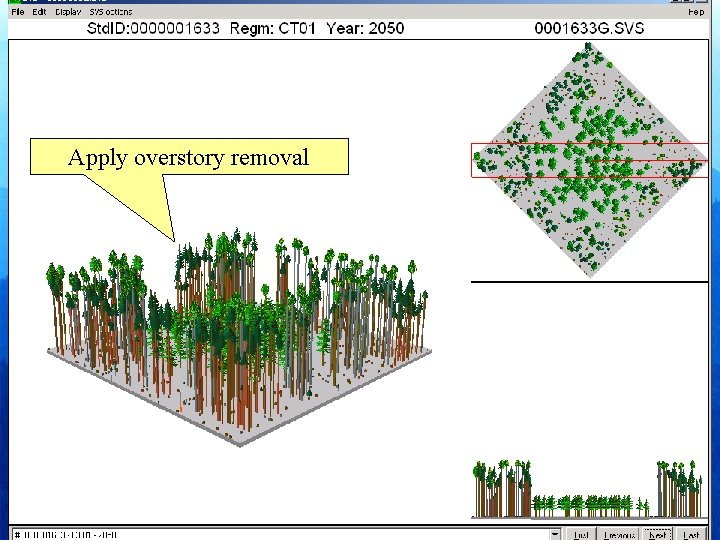Advance to the Next stand image
The height and width of the screenshot is (540, 720).
(x=658, y=534)
